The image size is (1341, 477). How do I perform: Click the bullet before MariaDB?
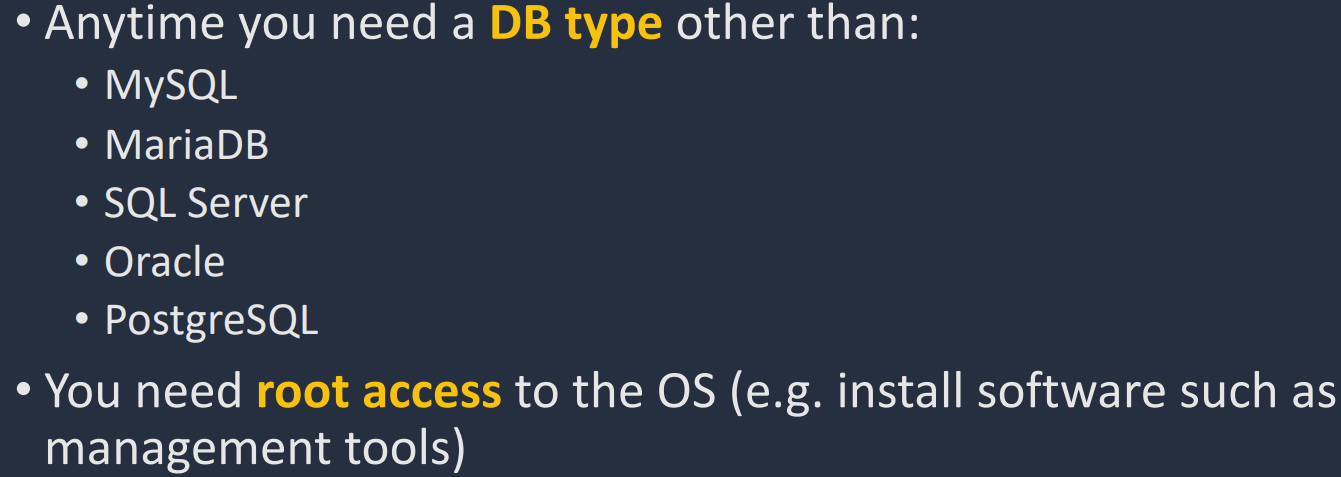(x=83, y=147)
